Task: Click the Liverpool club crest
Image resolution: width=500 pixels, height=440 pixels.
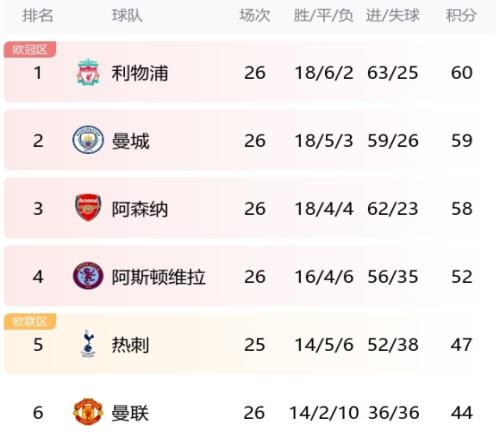Action: tap(88, 72)
